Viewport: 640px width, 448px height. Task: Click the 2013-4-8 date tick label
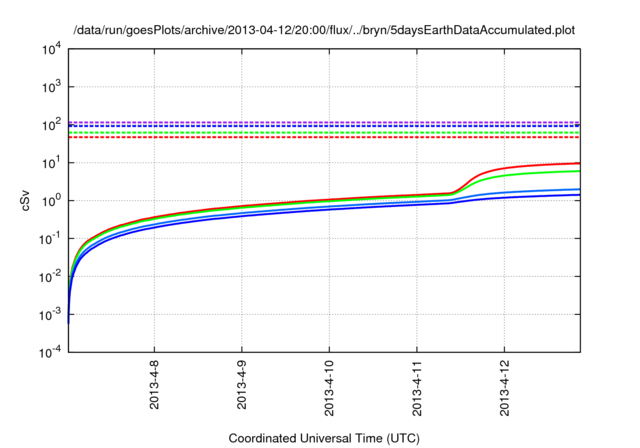click(x=154, y=384)
